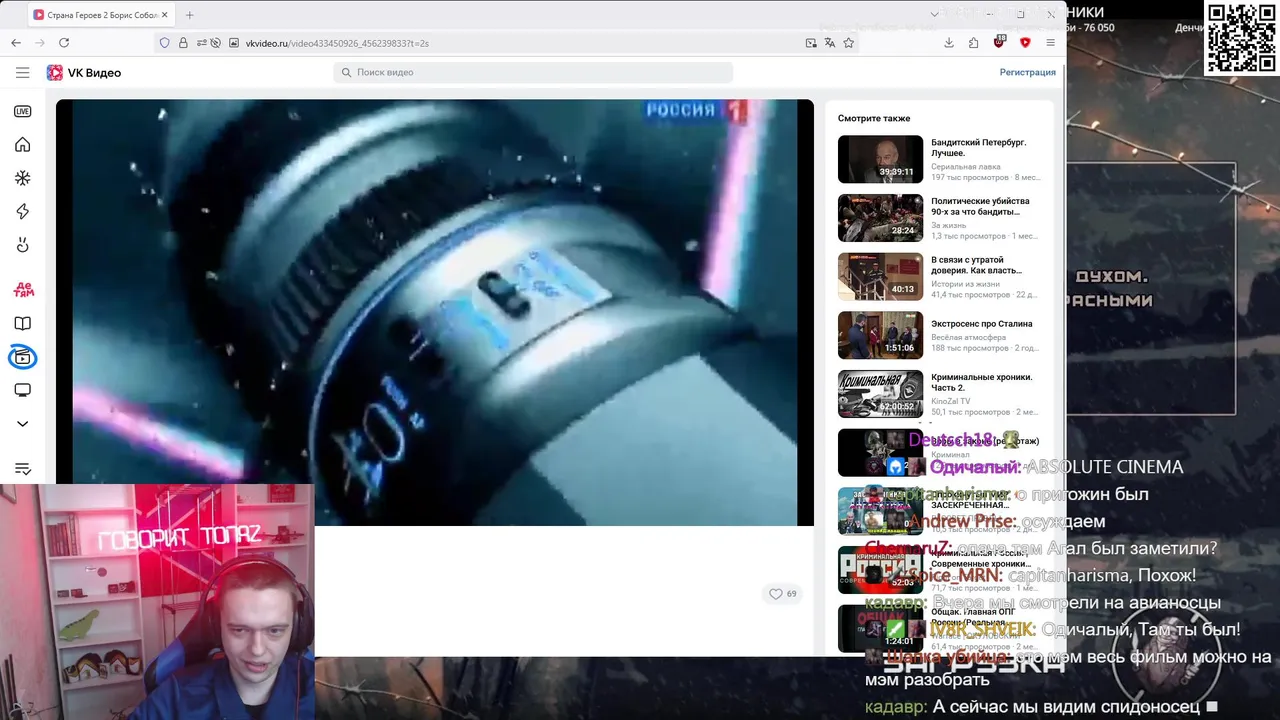
Task: Open the Экстросенс про Сталина video title
Action: 981,324
